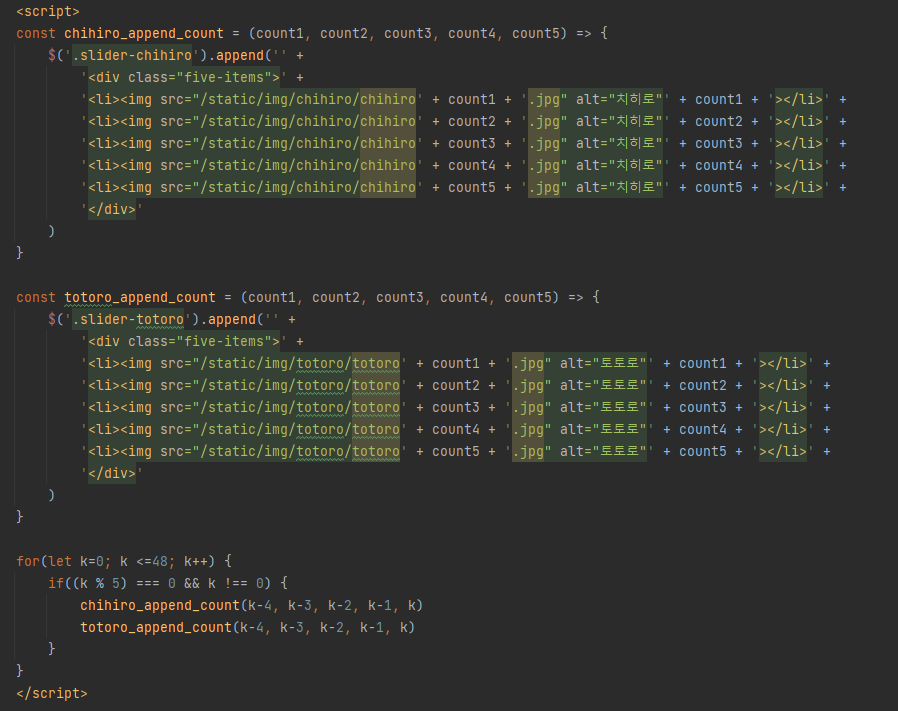The width and height of the screenshot is (898, 711).
Task: Click the number 48 in the for loop
Action: click(x=160, y=561)
